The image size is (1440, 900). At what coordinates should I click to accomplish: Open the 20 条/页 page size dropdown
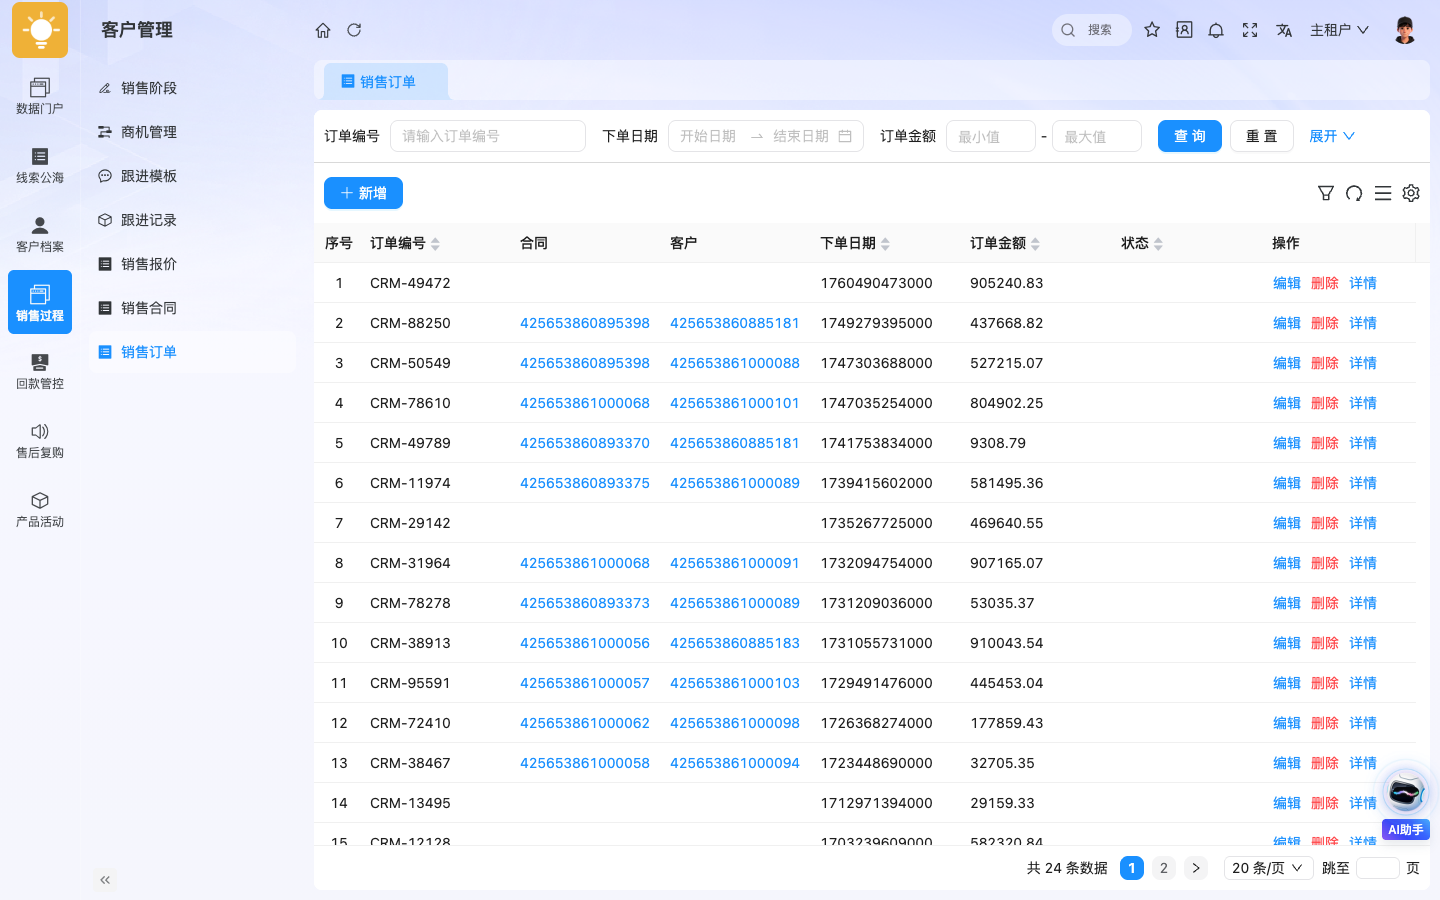[1268, 868]
